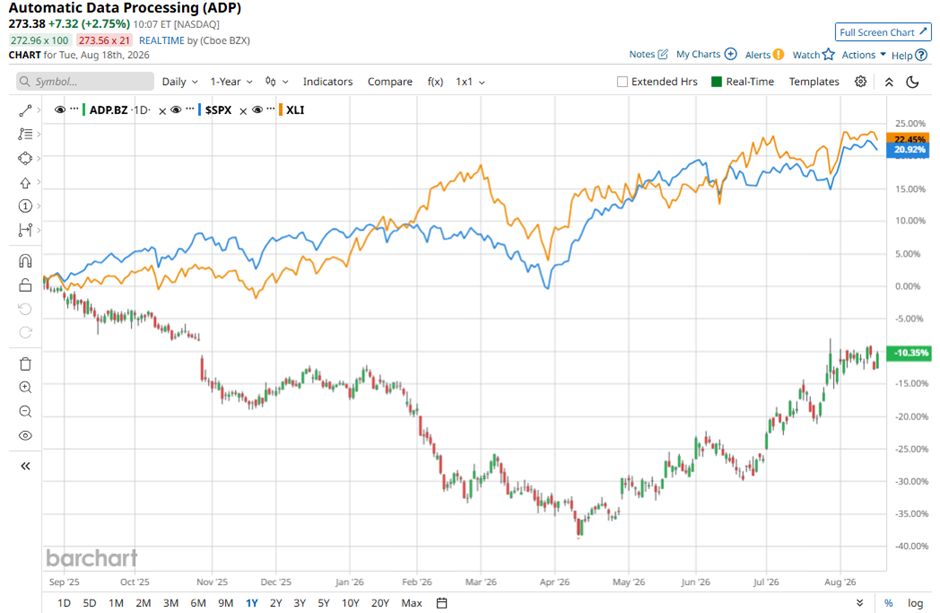Select the numbered label annotation tool
Viewport: 940px width, 613px height.
click(25, 206)
